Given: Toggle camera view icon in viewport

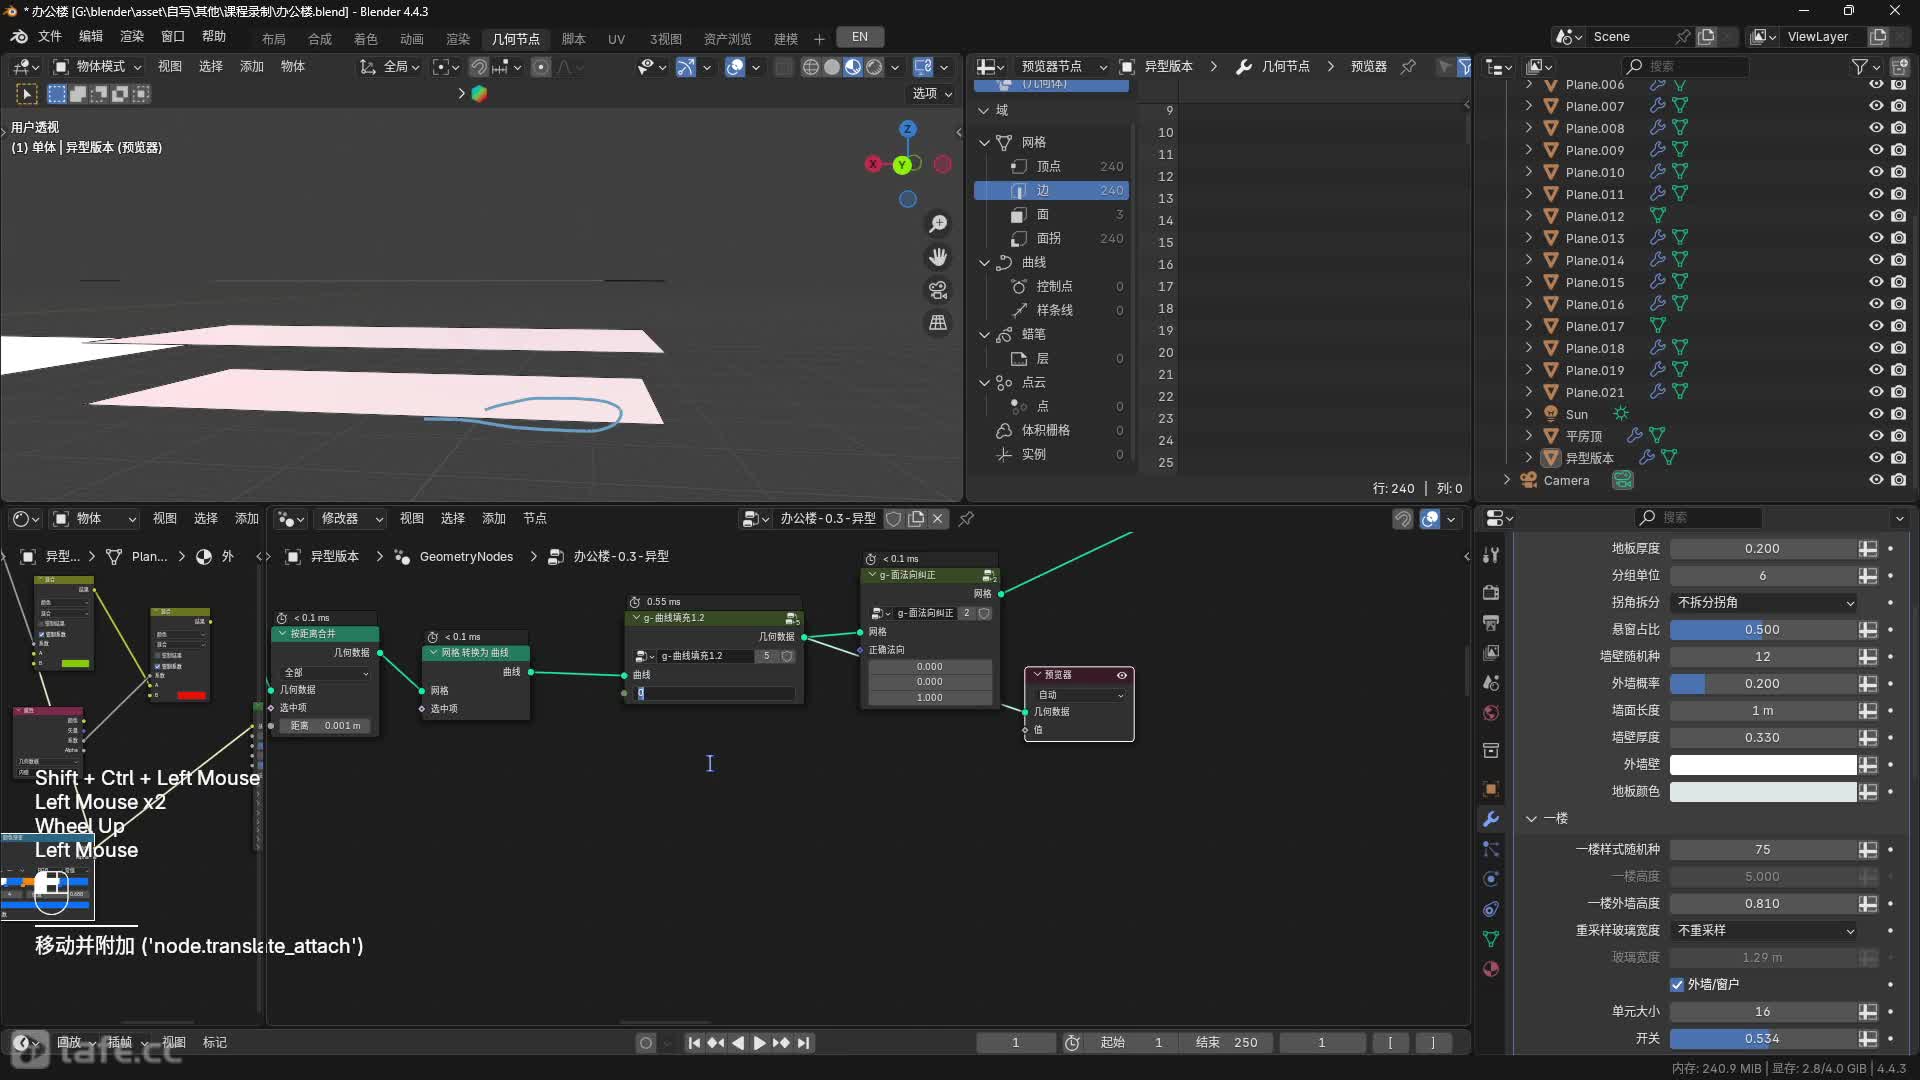Looking at the screenshot, I should tap(938, 290).
